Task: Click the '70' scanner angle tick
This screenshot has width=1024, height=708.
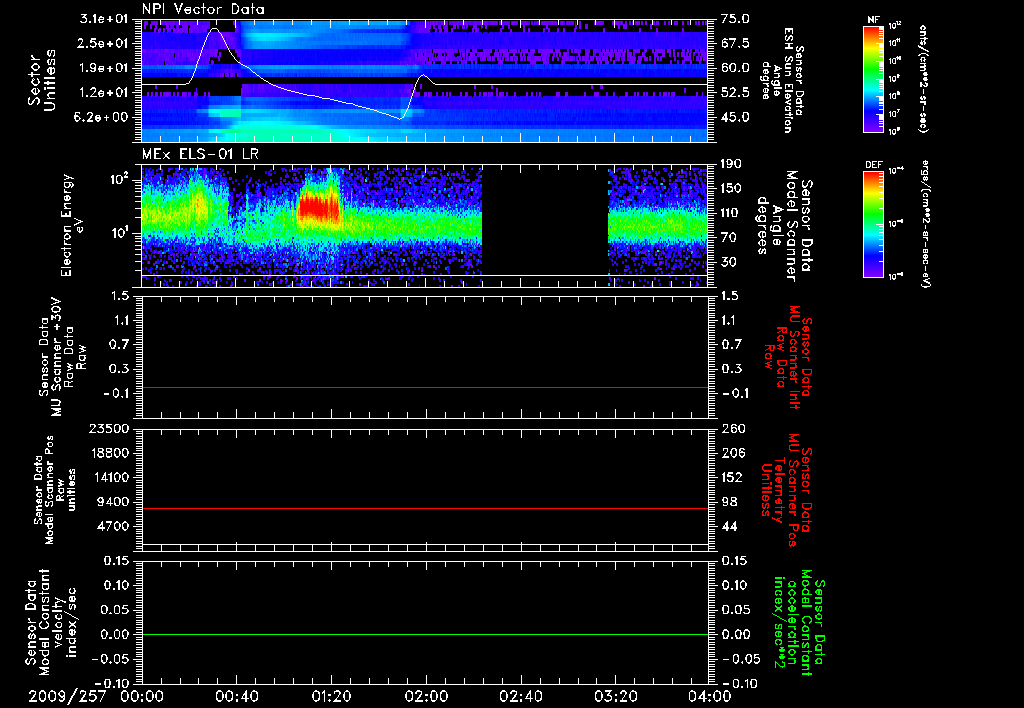Action: coord(728,238)
